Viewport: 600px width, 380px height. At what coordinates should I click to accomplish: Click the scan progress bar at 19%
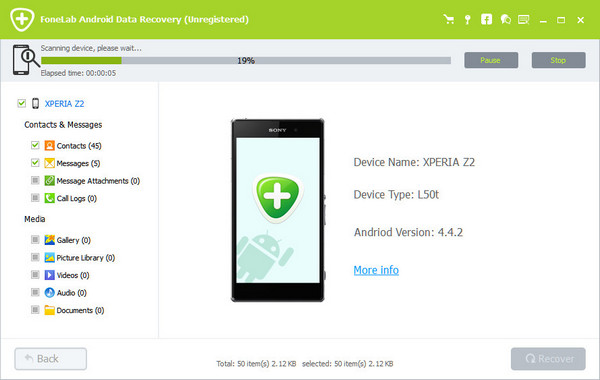246,60
